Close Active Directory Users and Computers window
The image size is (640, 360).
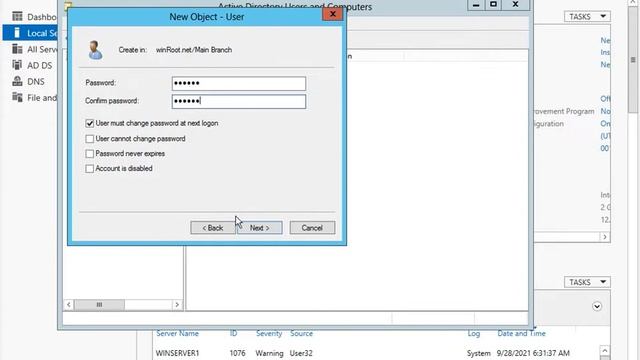click(516, 5)
